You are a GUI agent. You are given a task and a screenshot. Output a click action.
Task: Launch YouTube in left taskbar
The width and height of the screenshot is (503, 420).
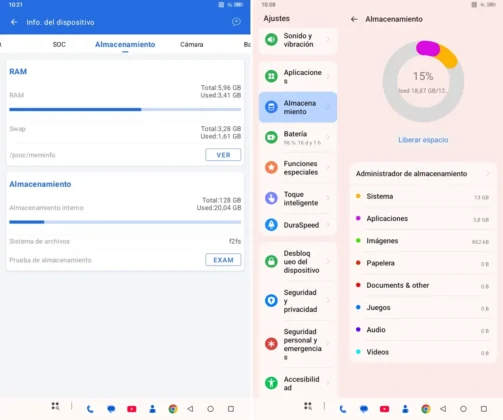(x=132, y=409)
